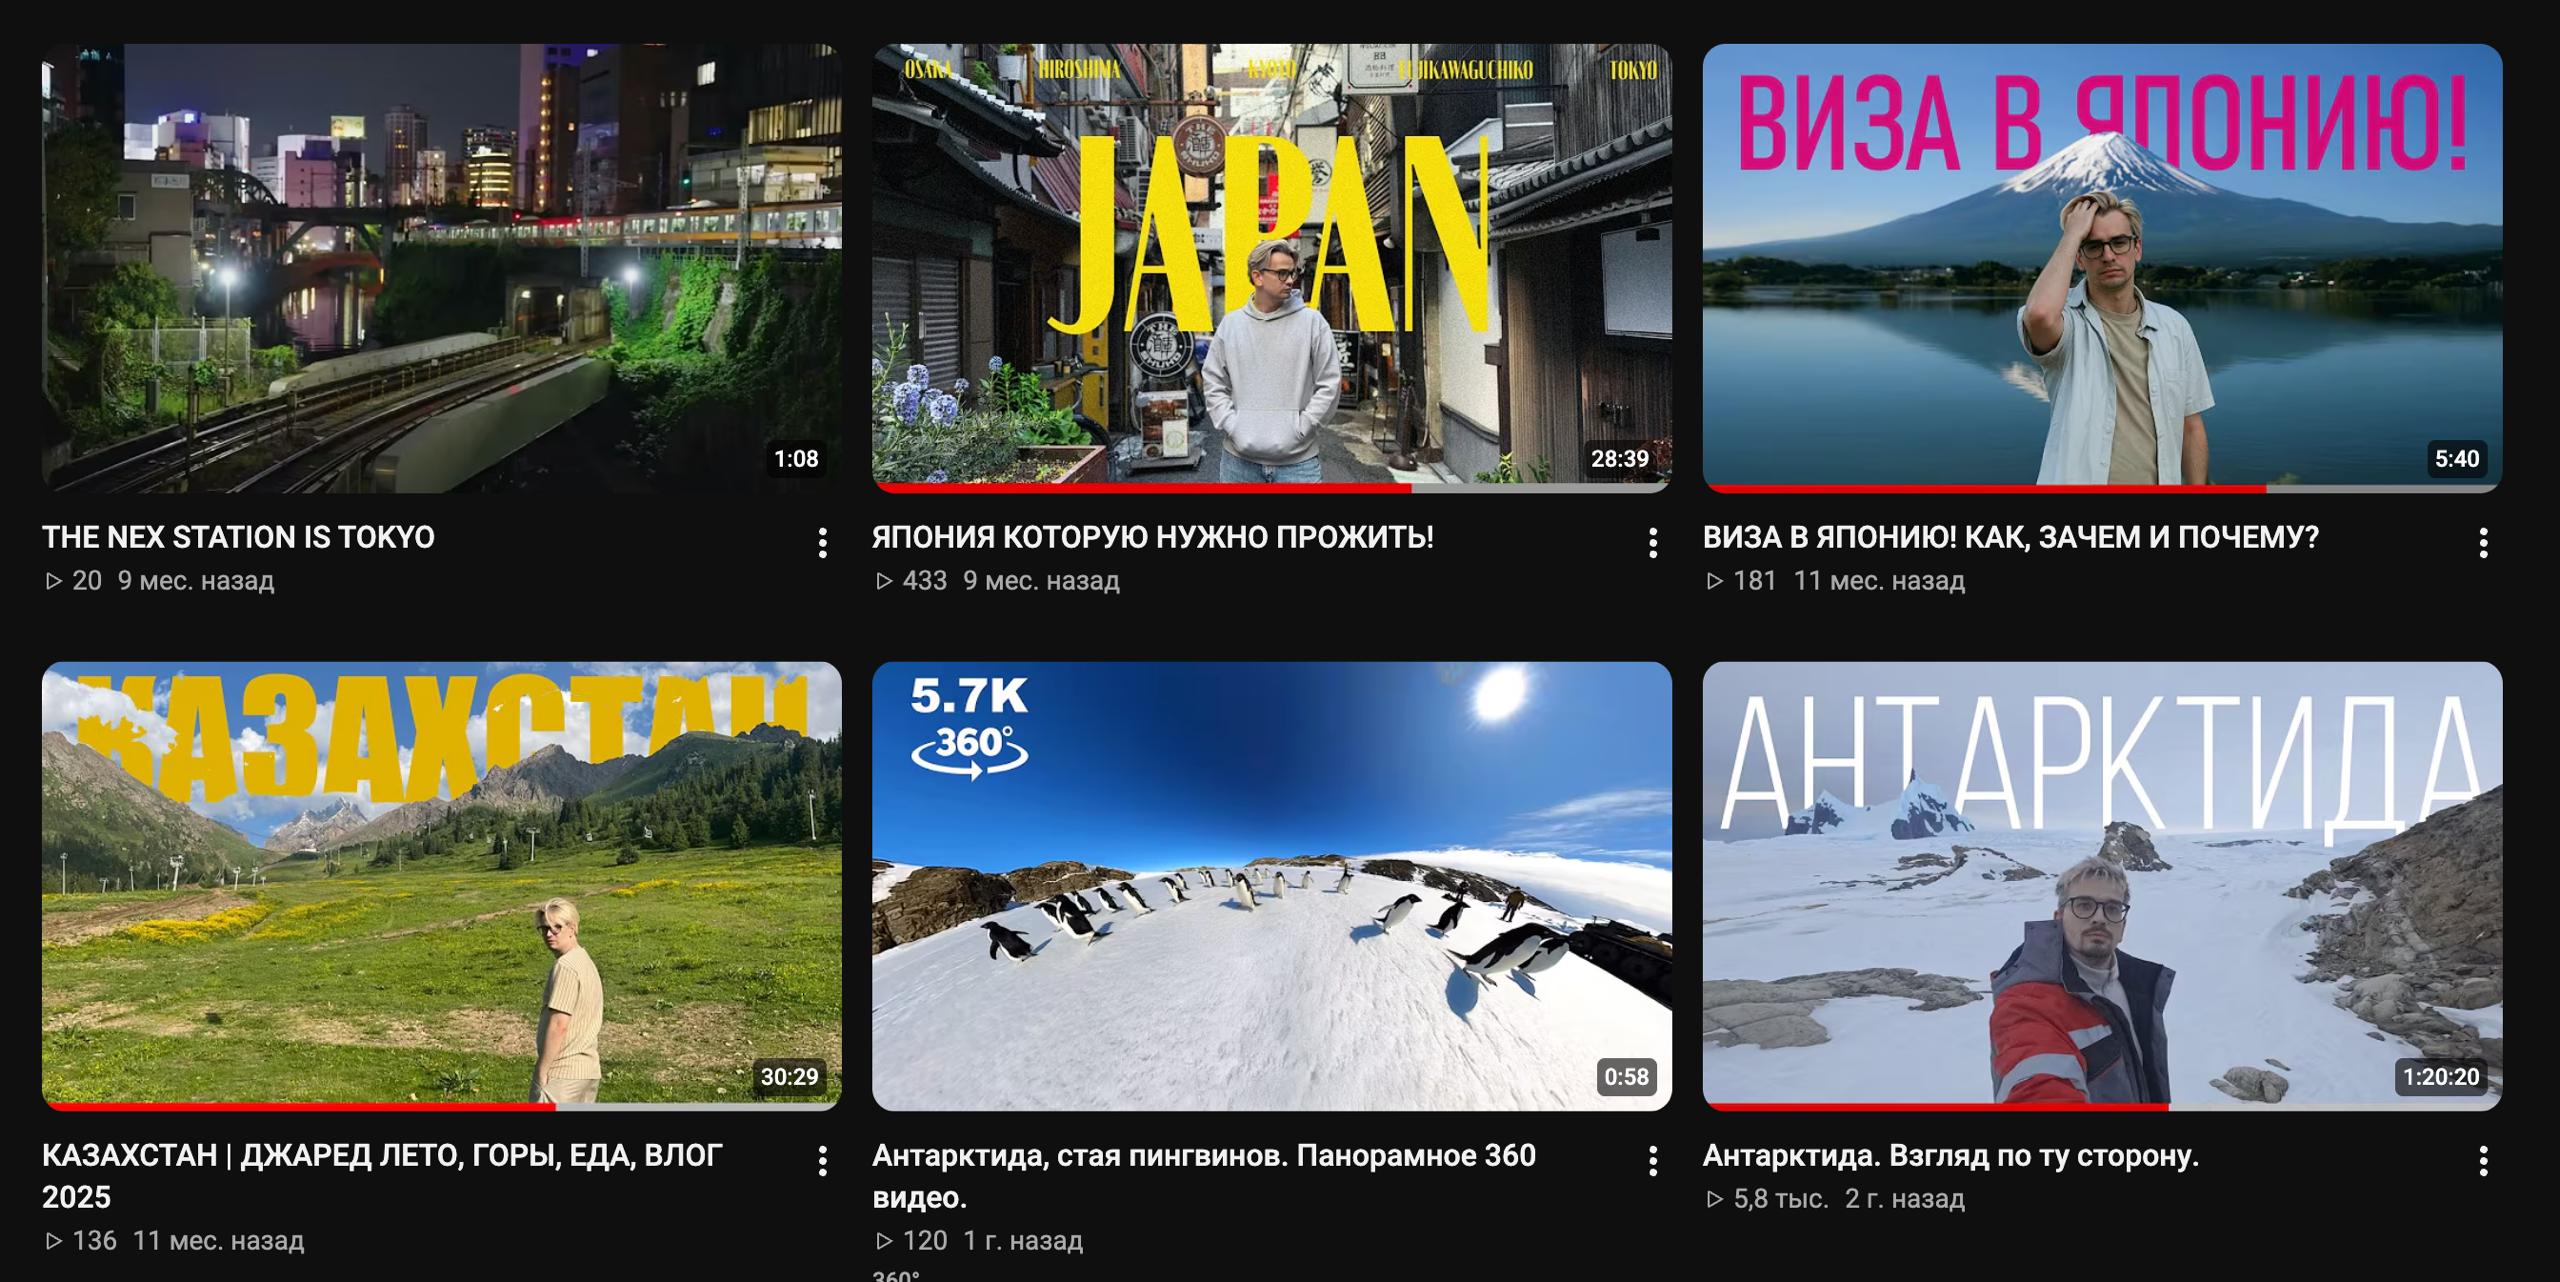Click title ВИЗА В ЯПОНИЮ! КАК, ЗАЧЕМ И ПОЧЕМУ?
2560x1282 pixels.
(x=2011, y=538)
